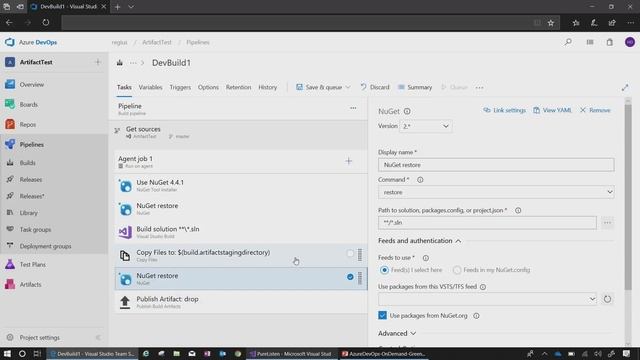The image size is (640, 360).
Task: Select the Build solution **\*.sln task
Action: pos(241,232)
